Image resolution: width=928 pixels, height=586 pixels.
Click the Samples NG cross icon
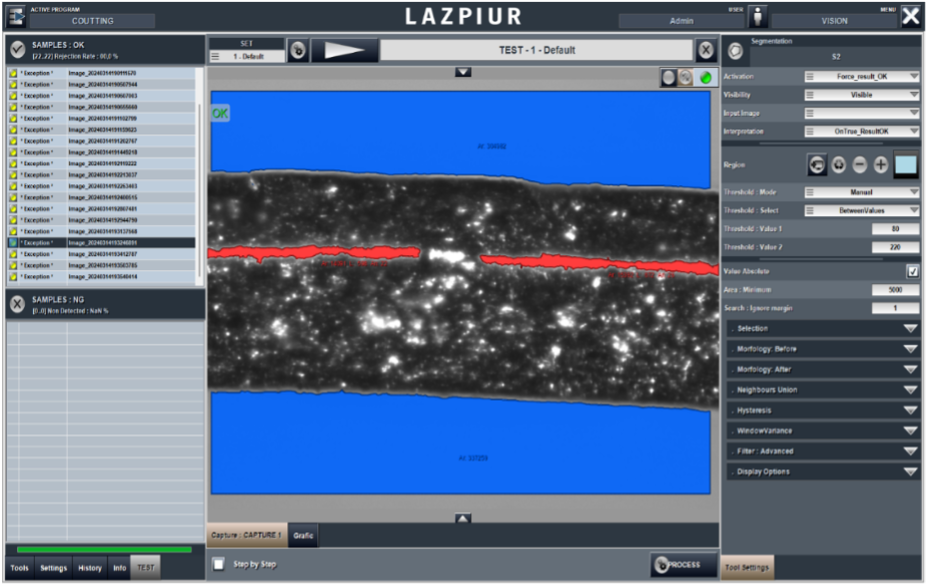(x=18, y=304)
